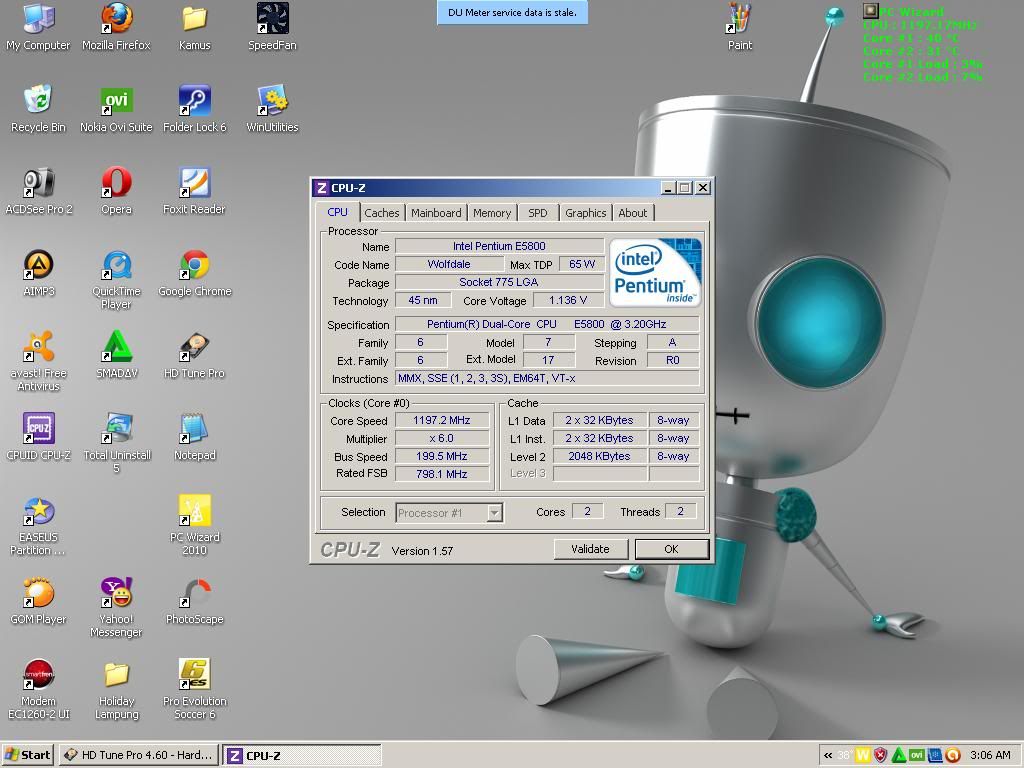1024x768 pixels.
Task: Select the Paint desktop shortcut
Action: coord(740,27)
